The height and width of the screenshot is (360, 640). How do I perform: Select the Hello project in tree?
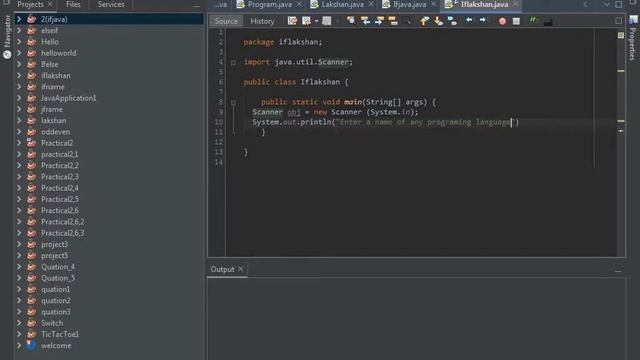50,42
